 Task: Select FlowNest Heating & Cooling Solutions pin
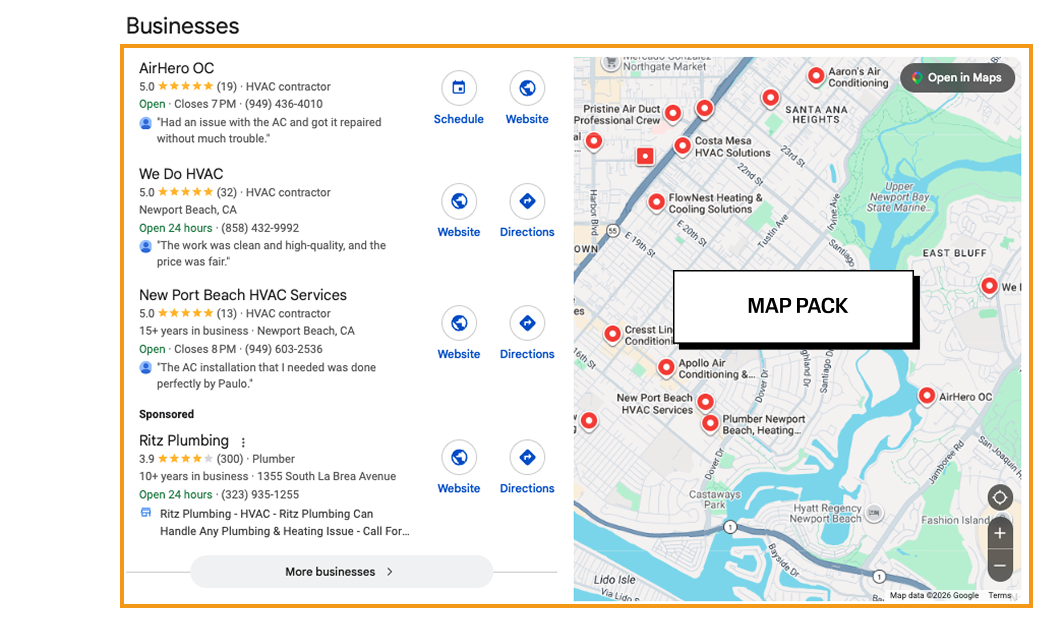click(656, 202)
